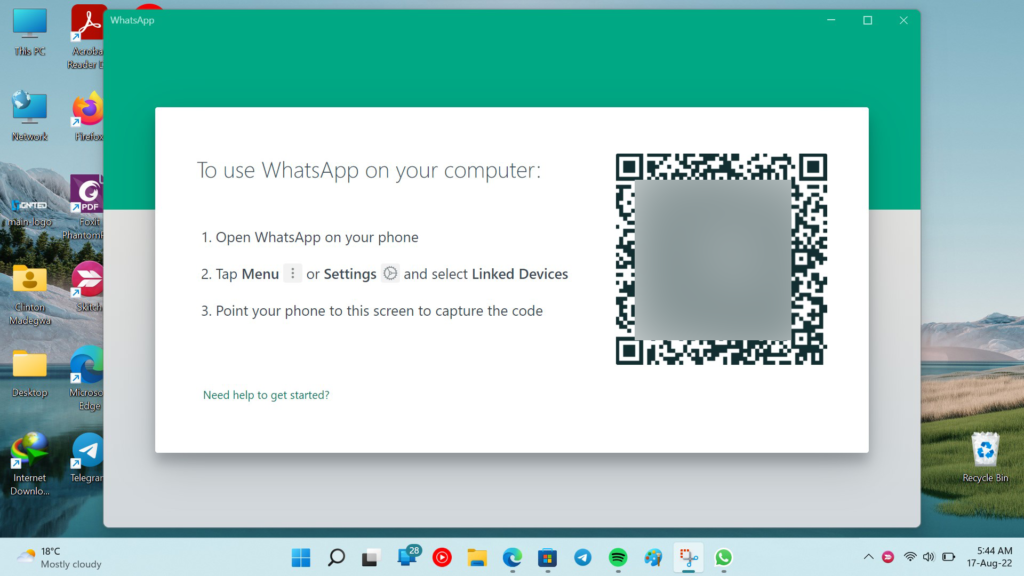Select the Desktop folder icon

tap(30, 374)
